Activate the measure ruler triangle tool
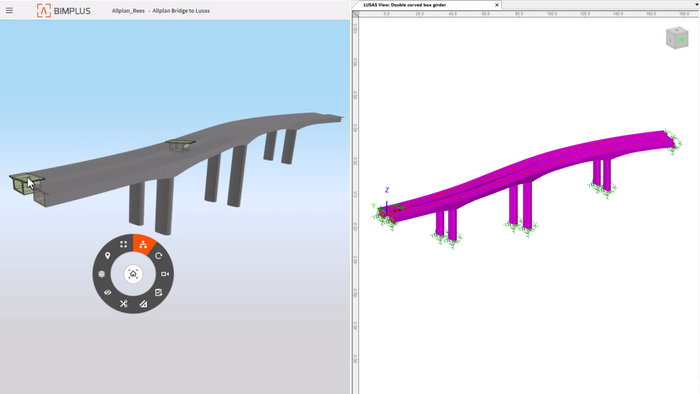Screen dimensions: 700x394 tap(143, 304)
